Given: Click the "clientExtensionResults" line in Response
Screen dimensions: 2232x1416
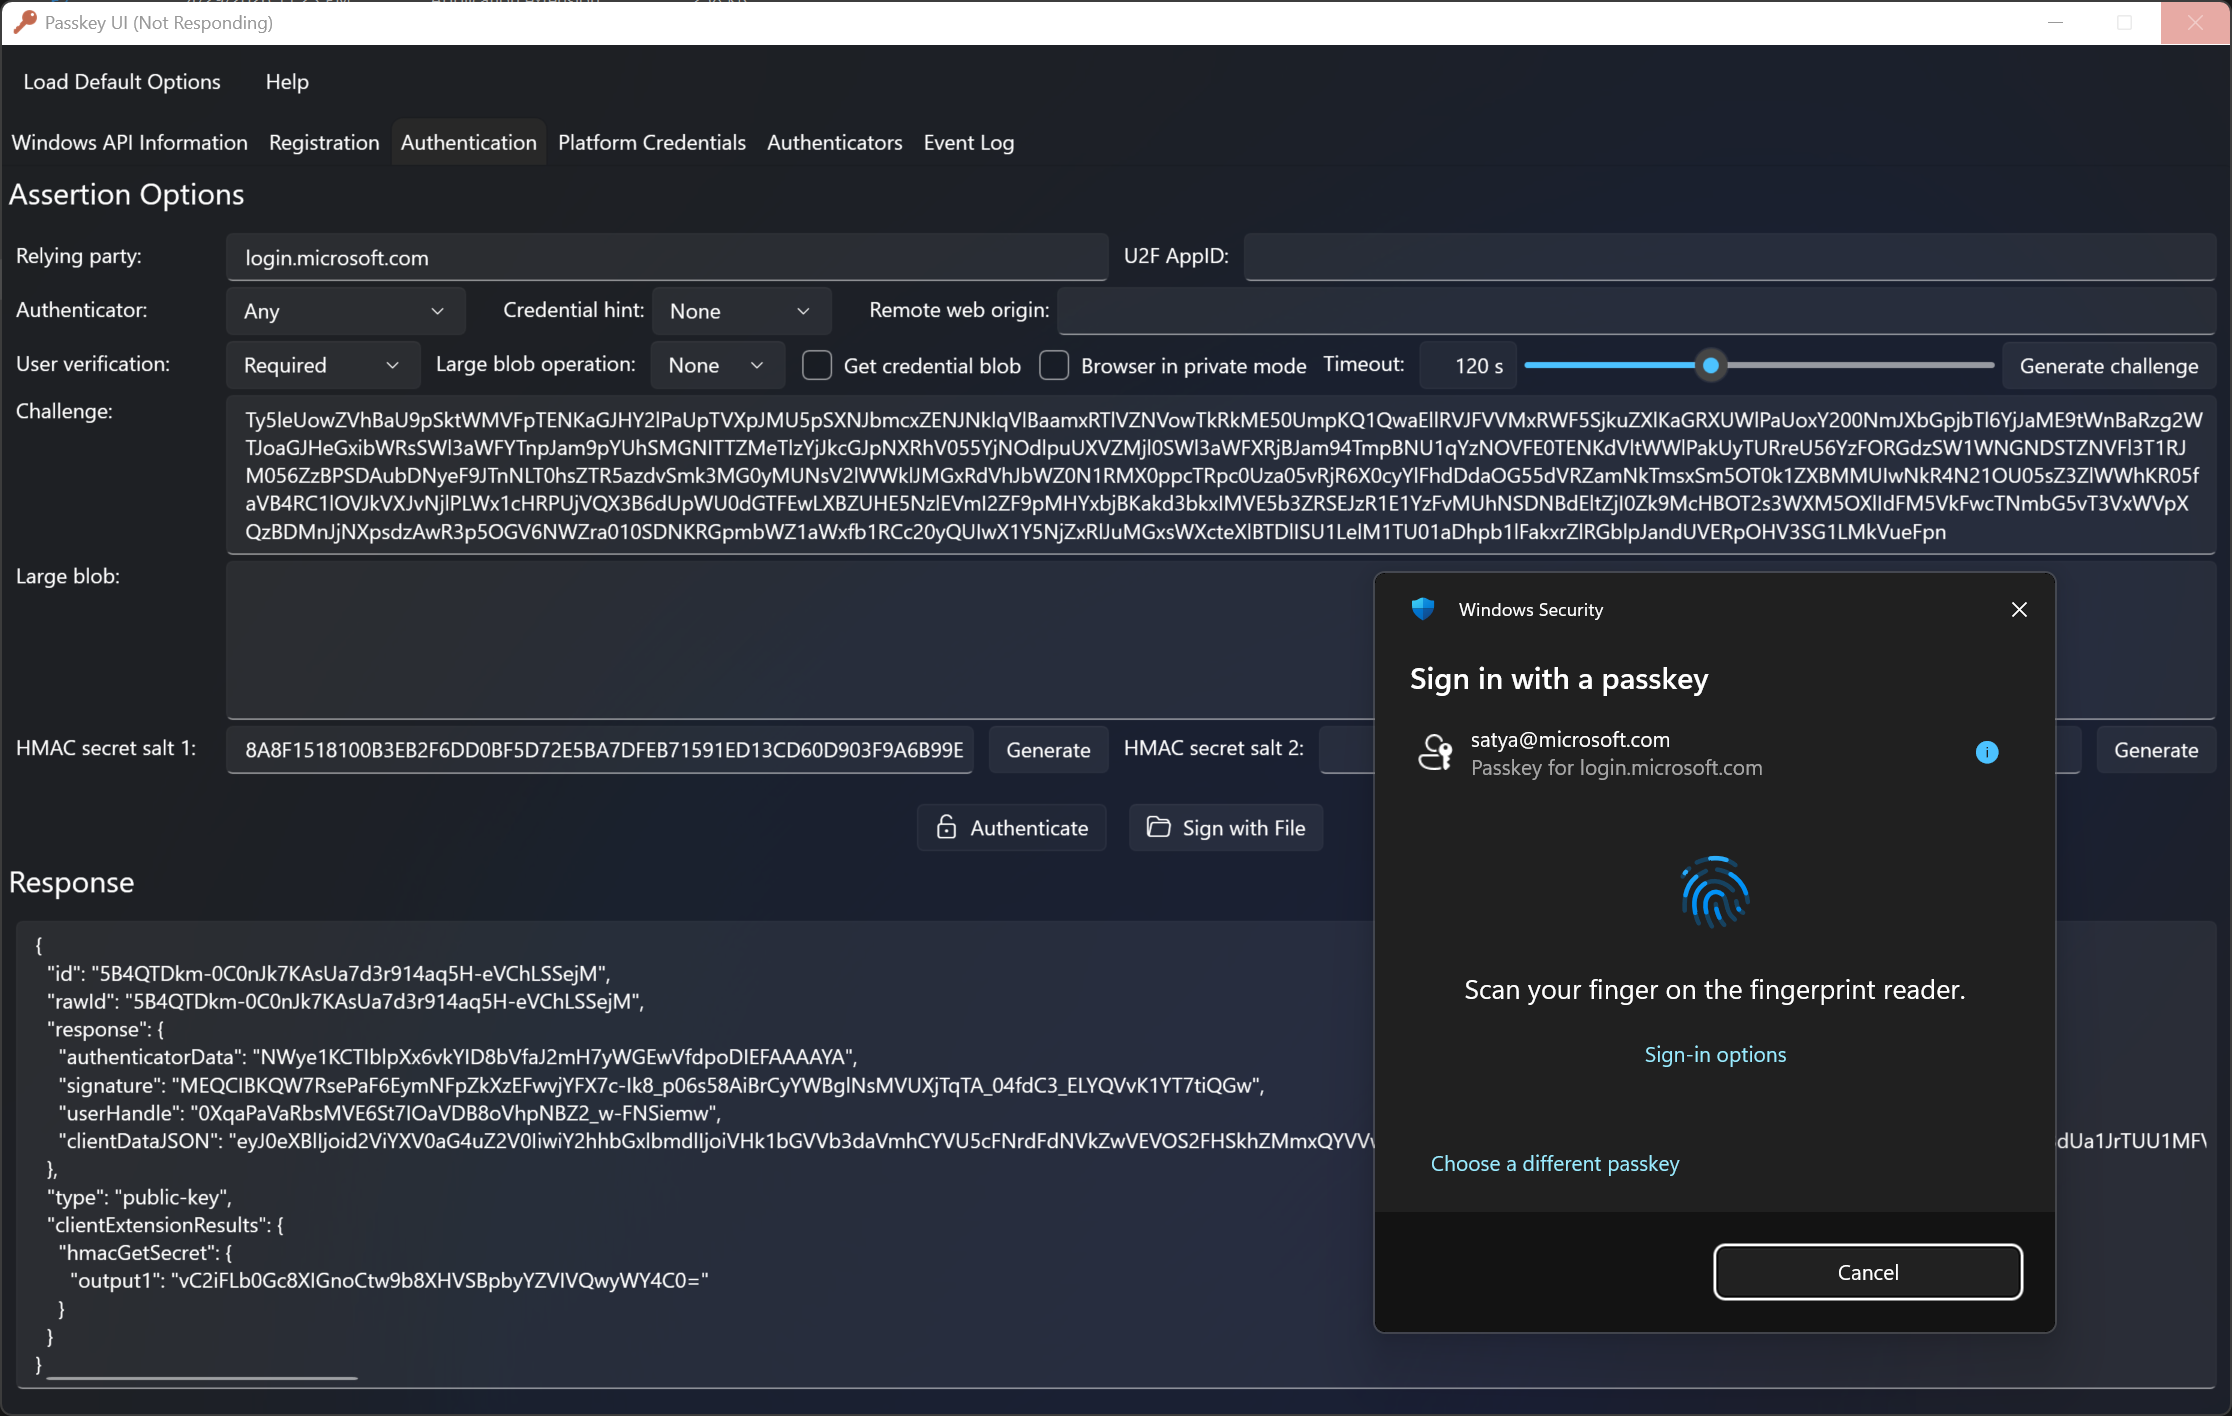Looking at the screenshot, I should [165, 1225].
